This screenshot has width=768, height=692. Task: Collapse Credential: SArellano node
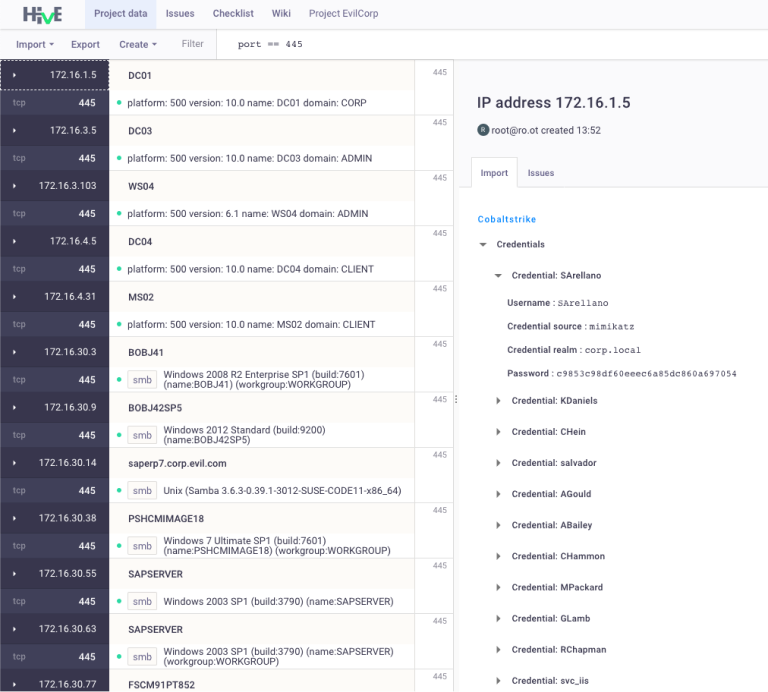point(498,275)
